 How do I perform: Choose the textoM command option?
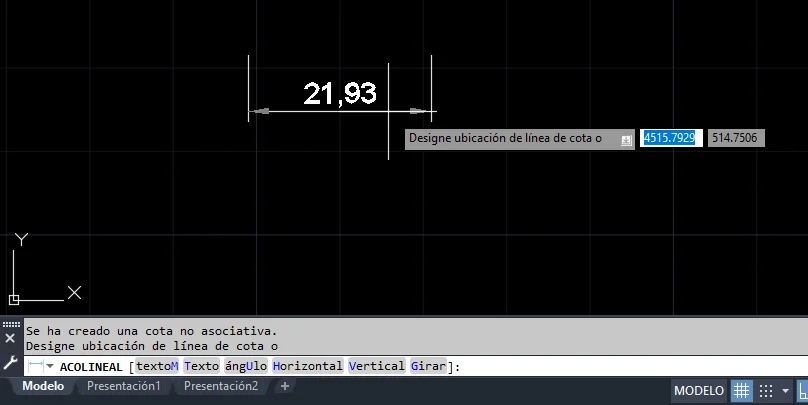click(157, 366)
